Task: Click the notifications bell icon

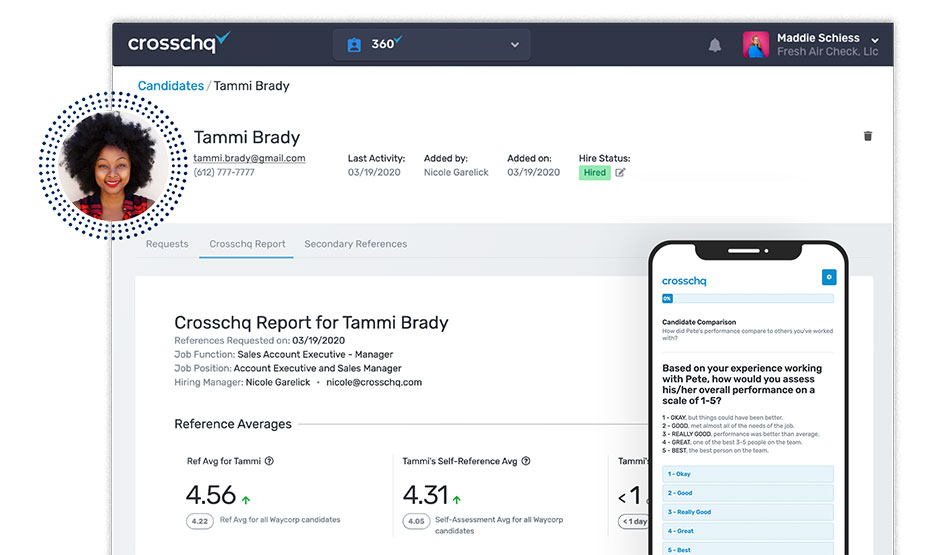Action: pyautogui.click(x=715, y=45)
